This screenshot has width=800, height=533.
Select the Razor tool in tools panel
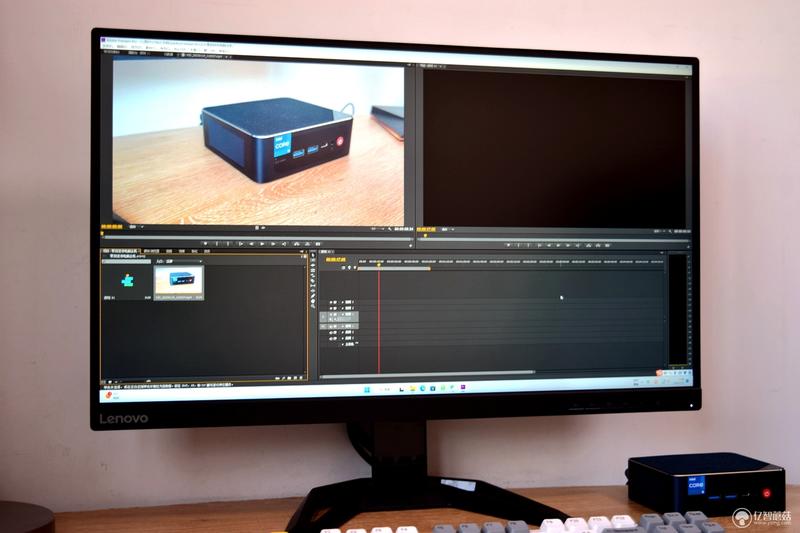coord(313,281)
